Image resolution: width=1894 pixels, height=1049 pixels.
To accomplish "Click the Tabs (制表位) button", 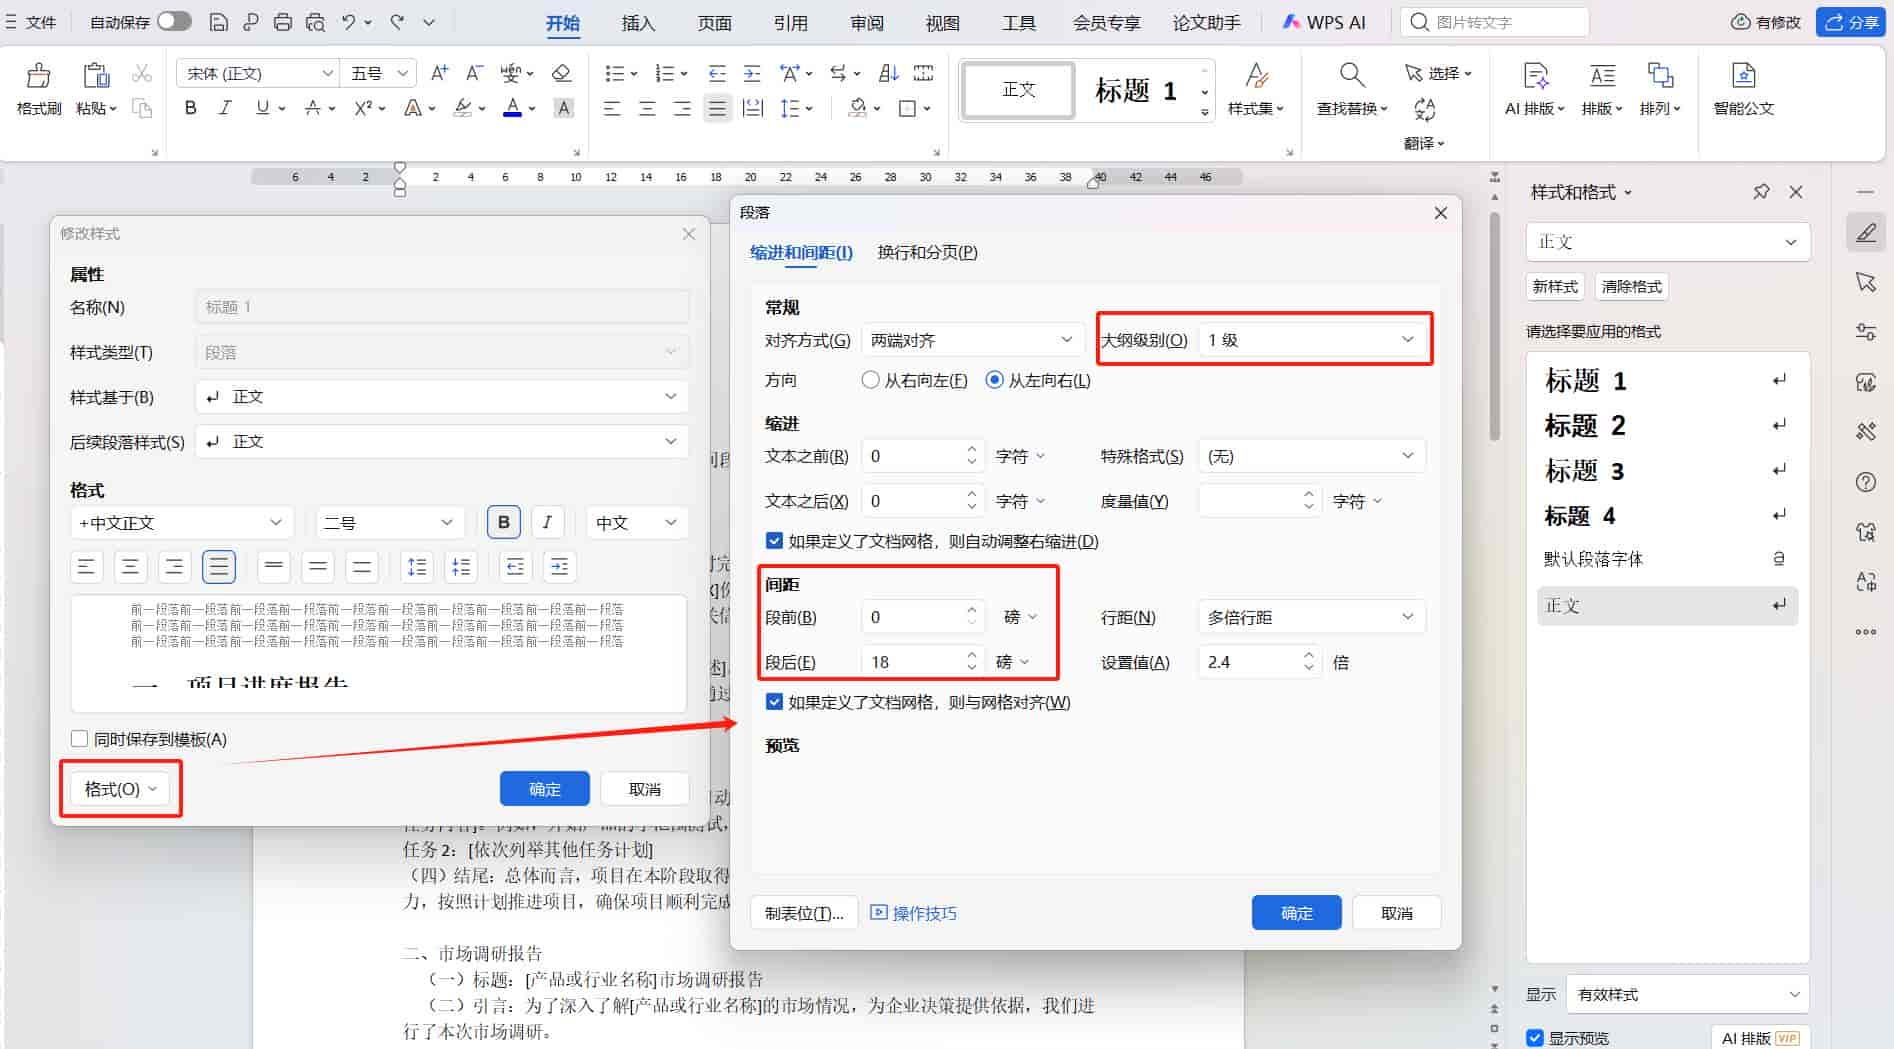I will (x=804, y=913).
